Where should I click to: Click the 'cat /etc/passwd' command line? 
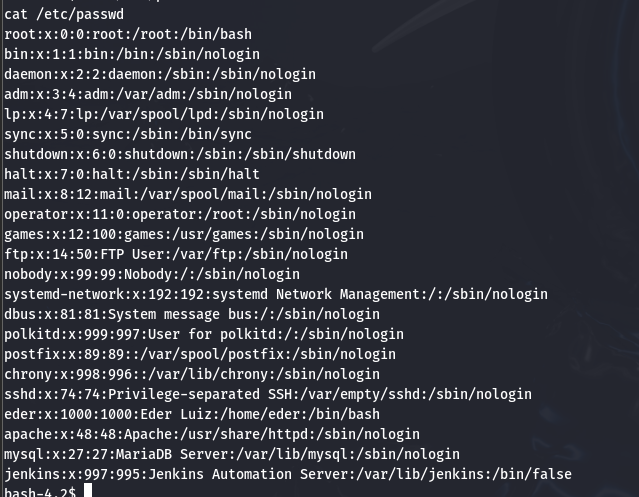(x=64, y=15)
